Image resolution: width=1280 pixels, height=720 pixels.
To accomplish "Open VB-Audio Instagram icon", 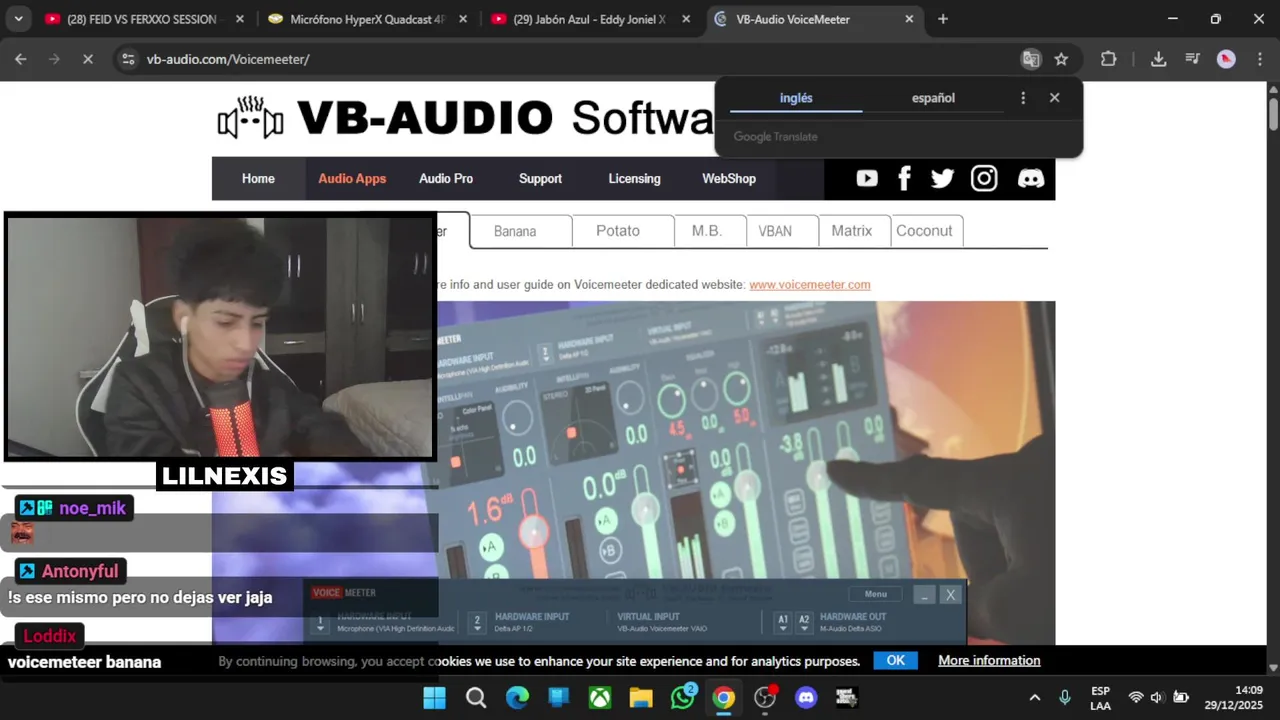I will click(x=984, y=178).
